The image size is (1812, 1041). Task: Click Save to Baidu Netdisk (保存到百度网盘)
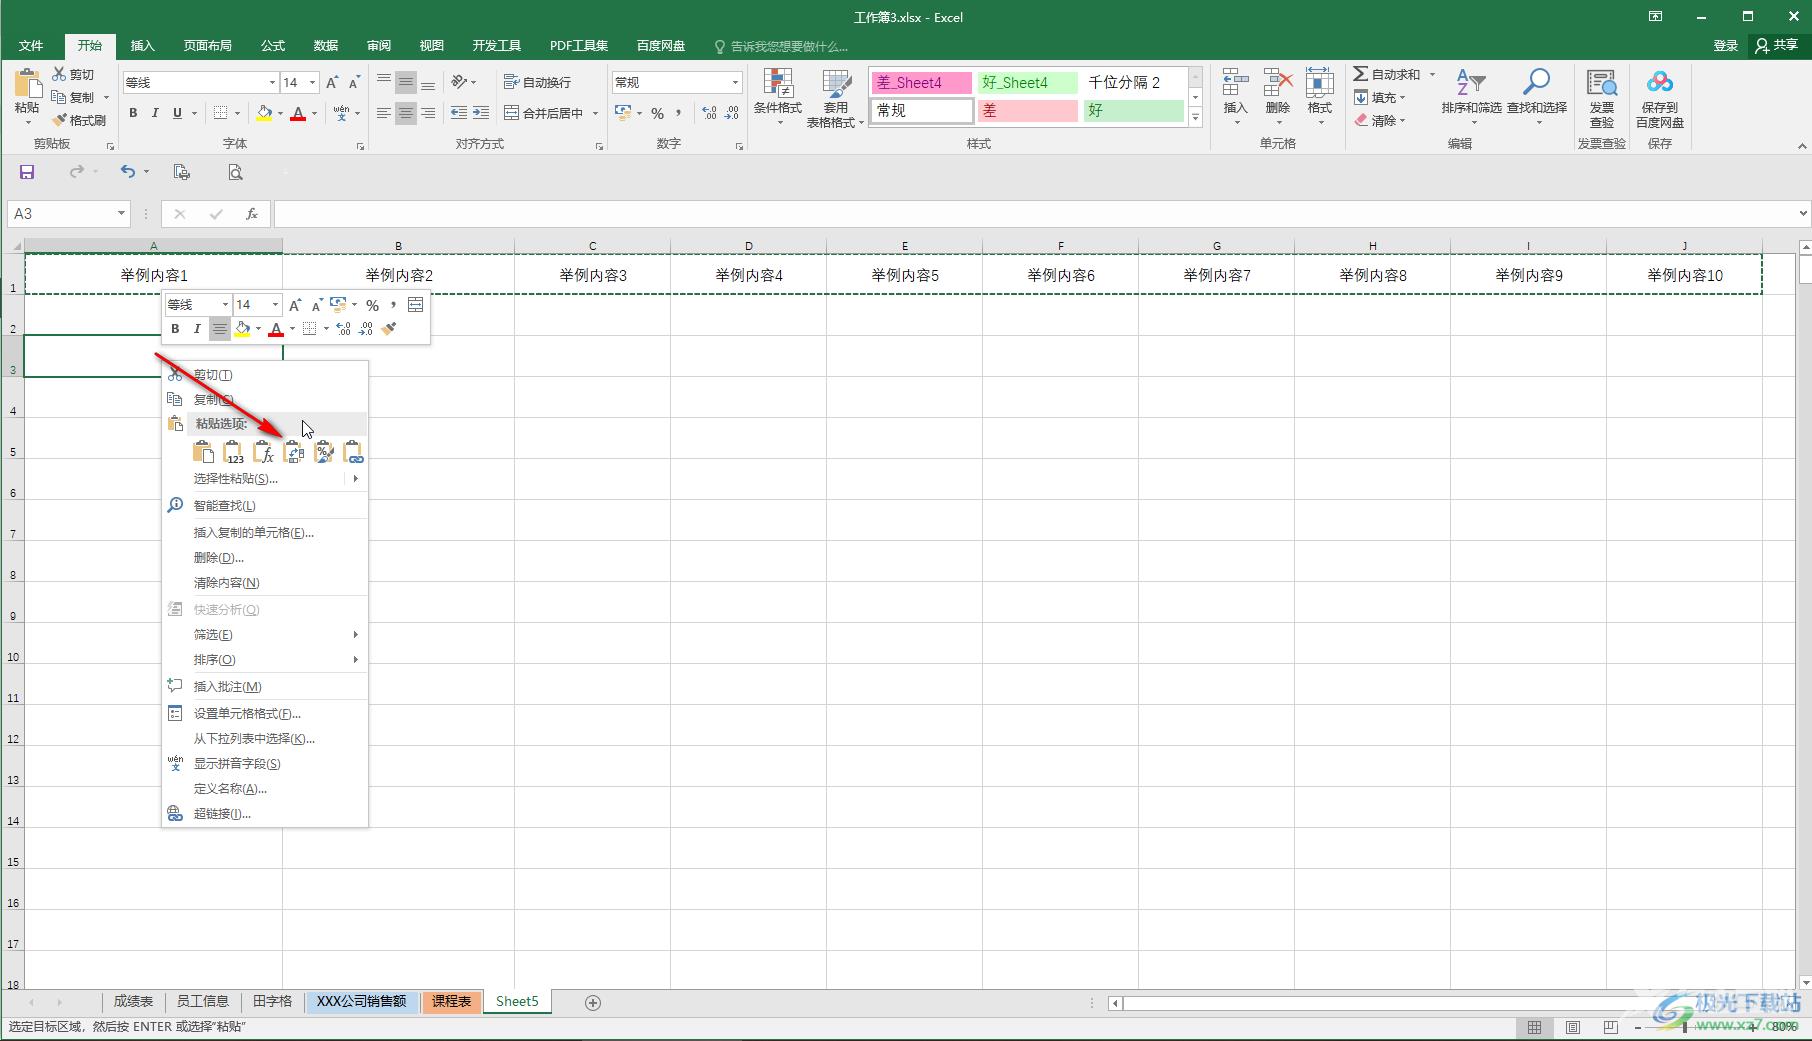point(1660,98)
